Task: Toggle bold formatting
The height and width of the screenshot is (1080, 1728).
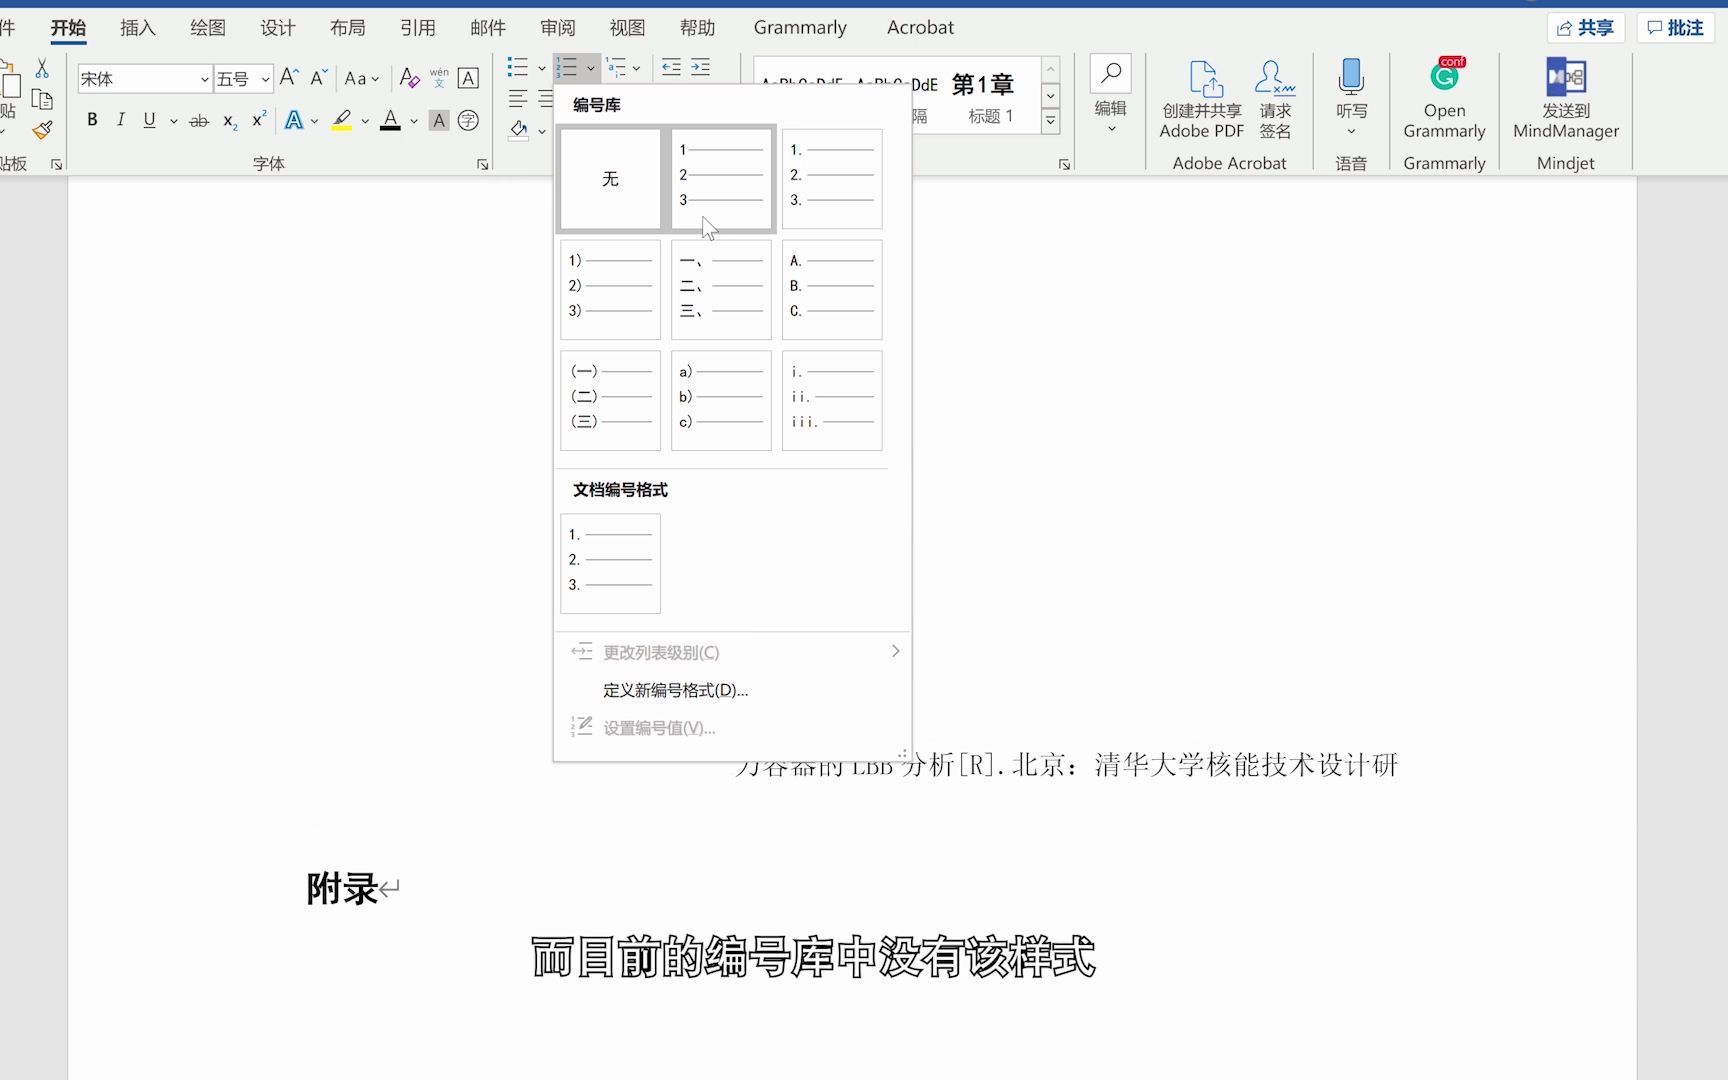Action: point(92,120)
